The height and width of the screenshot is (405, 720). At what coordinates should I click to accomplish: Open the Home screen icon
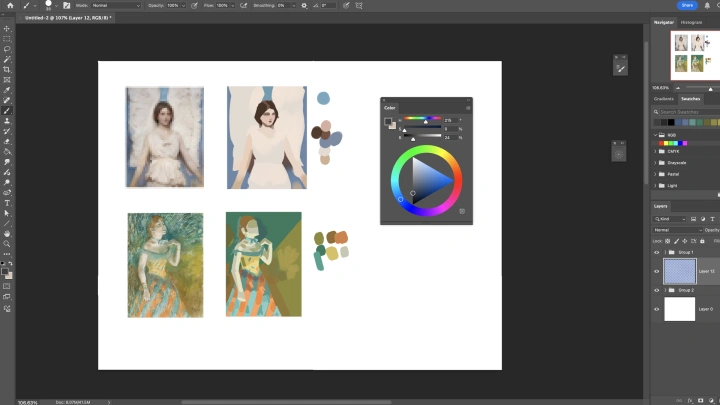tap(10, 6)
